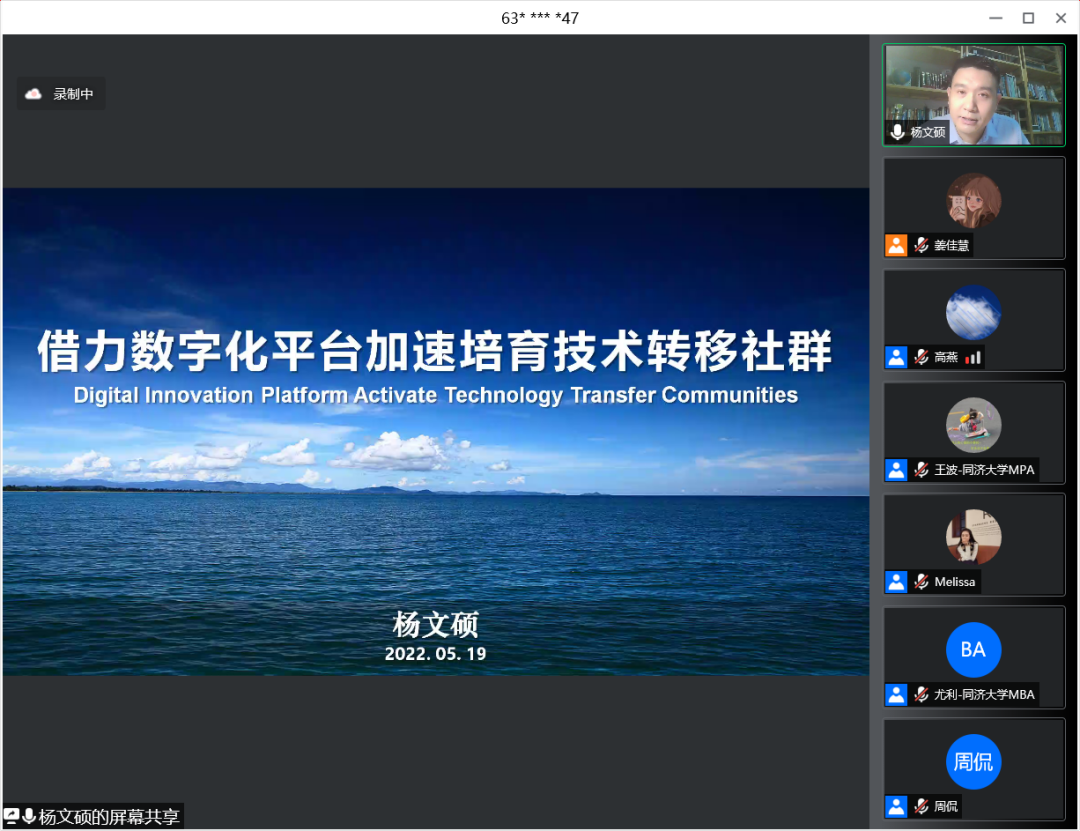Click the 杨文硕的屏幕共享 label

110,816
